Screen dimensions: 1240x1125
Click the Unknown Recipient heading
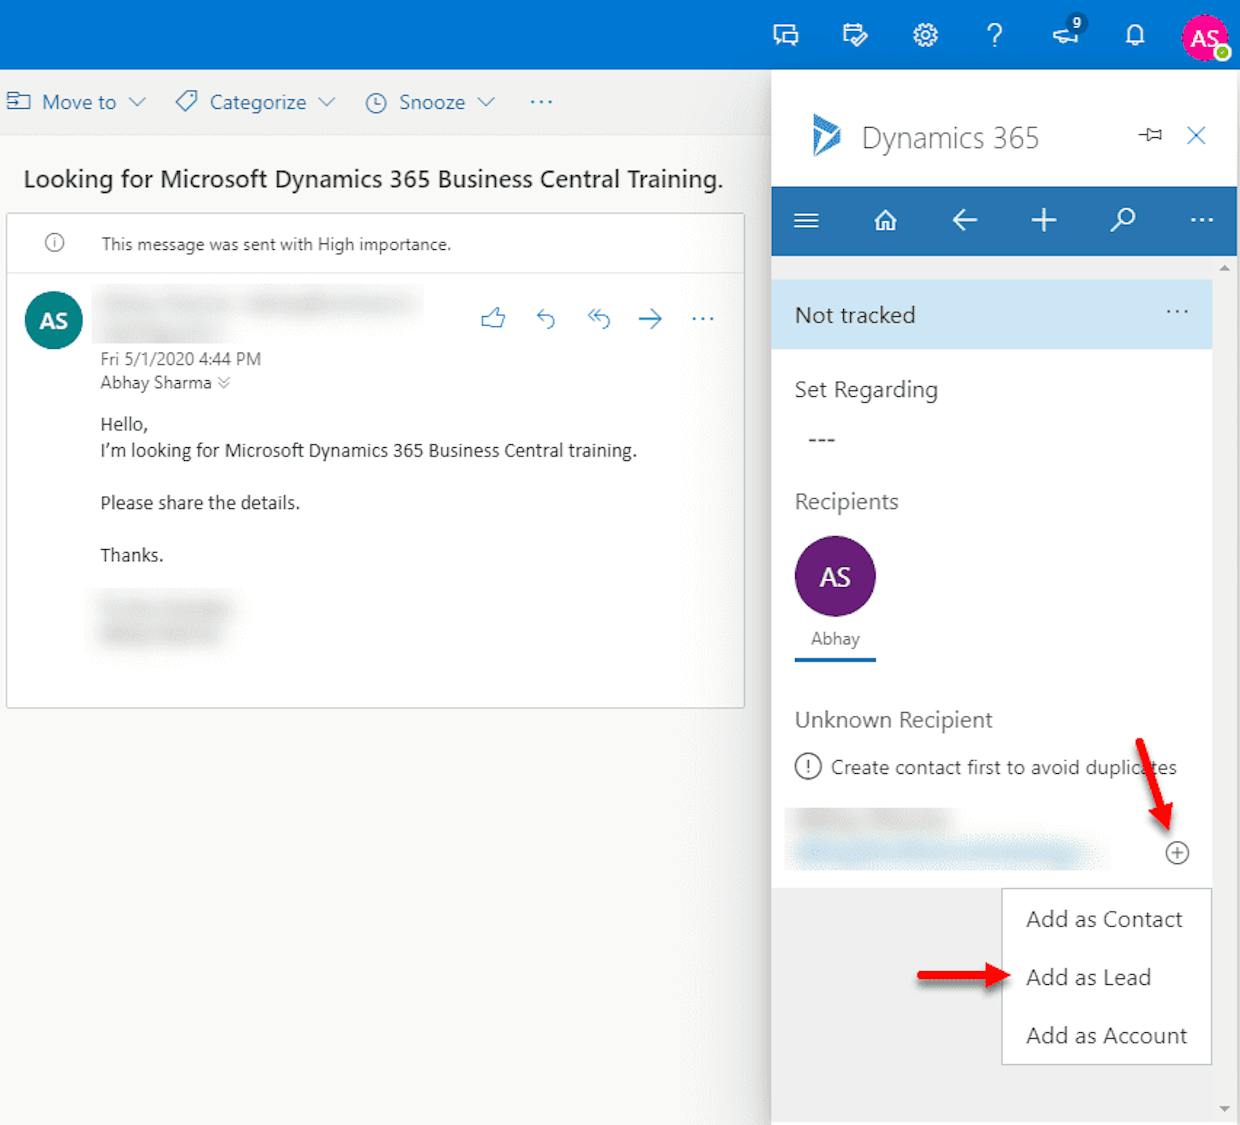tap(894, 720)
